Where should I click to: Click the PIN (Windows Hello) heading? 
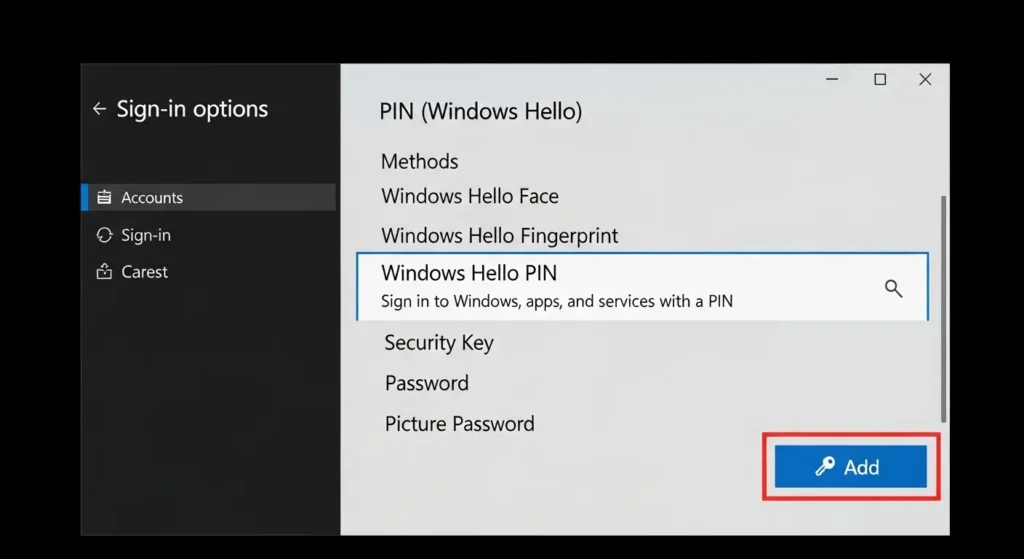click(481, 111)
